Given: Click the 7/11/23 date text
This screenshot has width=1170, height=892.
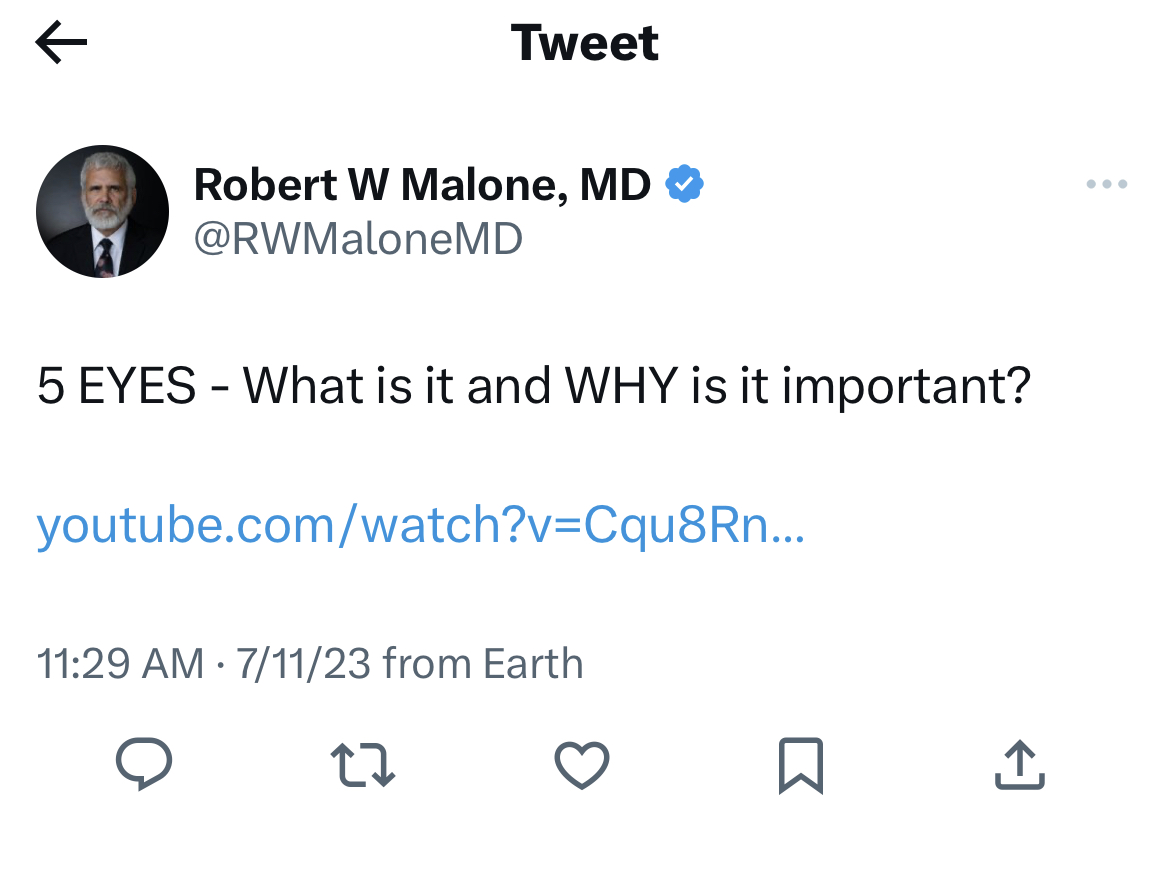Looking at the screenshot, I should [x=303, y=664].
